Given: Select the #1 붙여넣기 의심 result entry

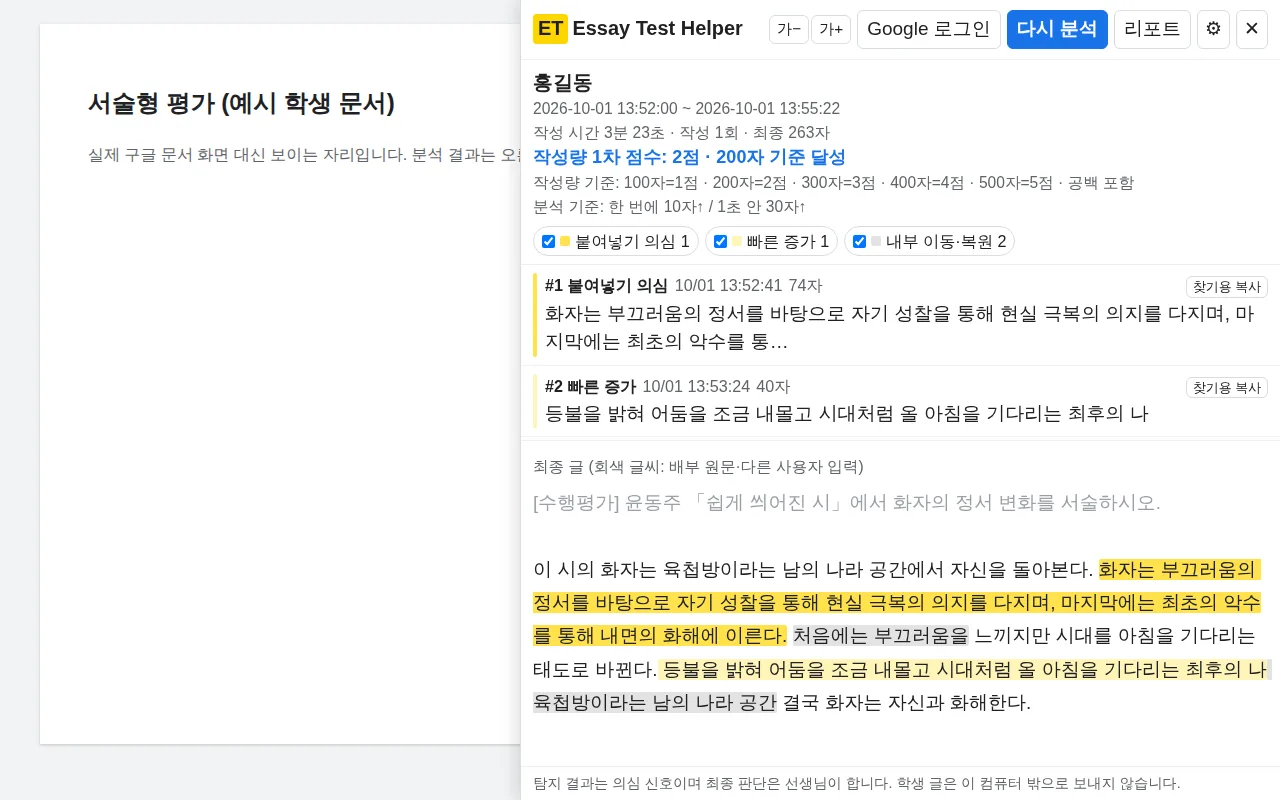Looking at the screenshot, I should click(x=900, y=314).
